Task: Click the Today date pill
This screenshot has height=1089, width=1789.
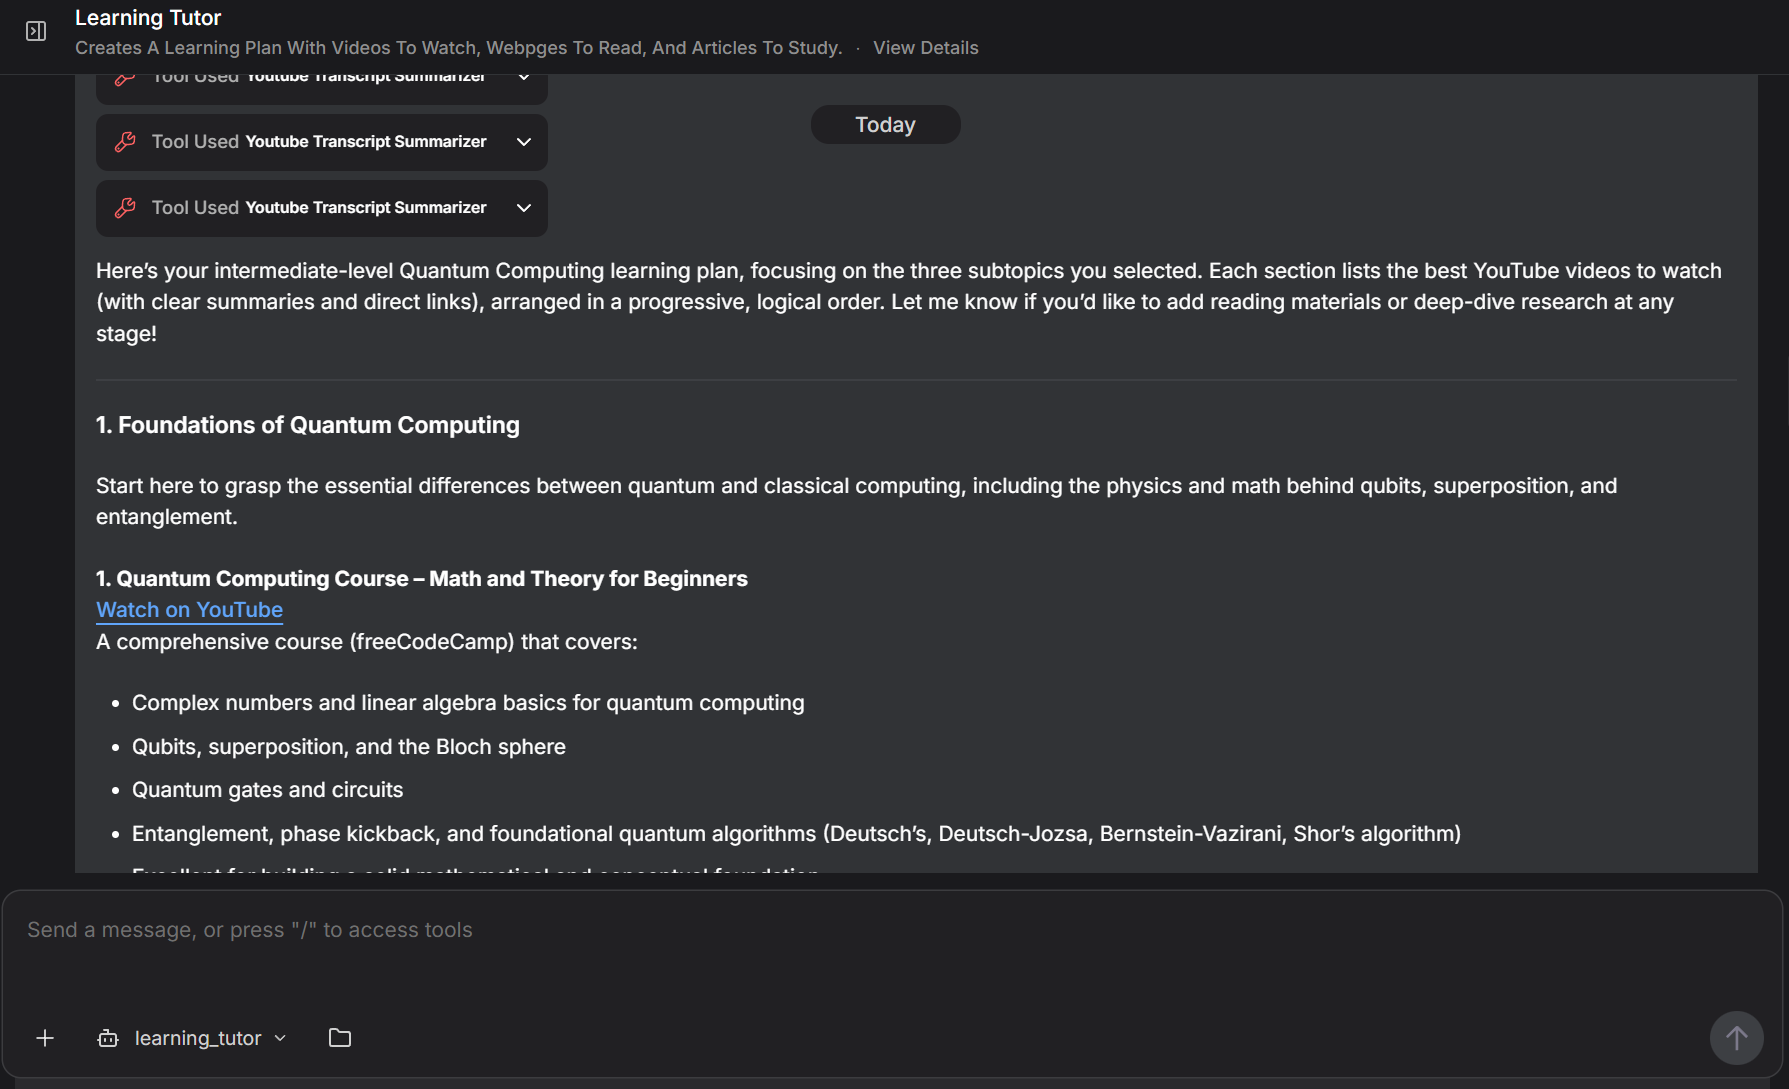Action: (x=885, y=125)
